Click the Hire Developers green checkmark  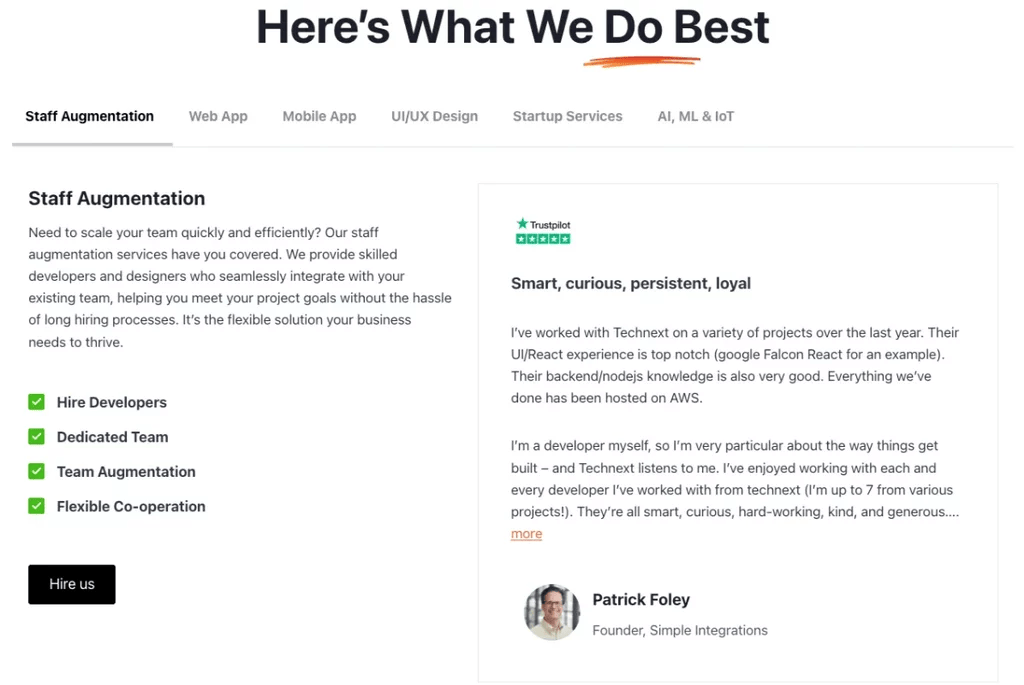[x=37, y=402]
